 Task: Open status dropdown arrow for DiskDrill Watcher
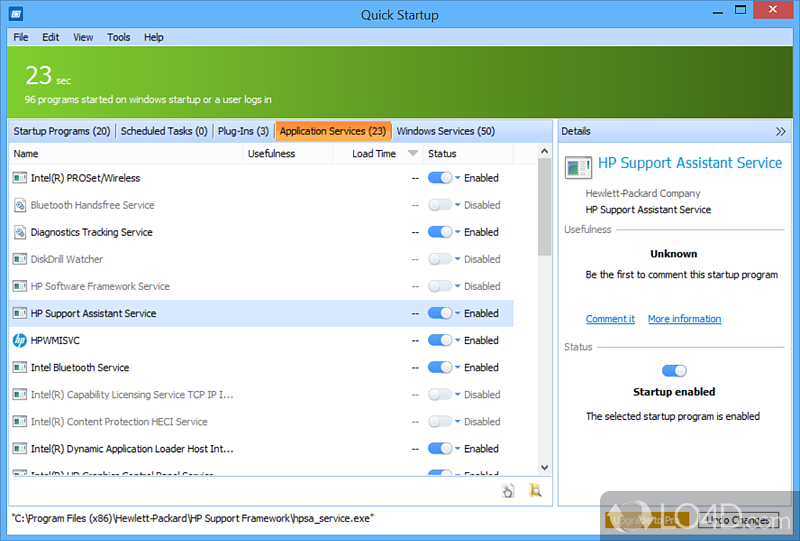pyautogui.click(x=458, y=259)
